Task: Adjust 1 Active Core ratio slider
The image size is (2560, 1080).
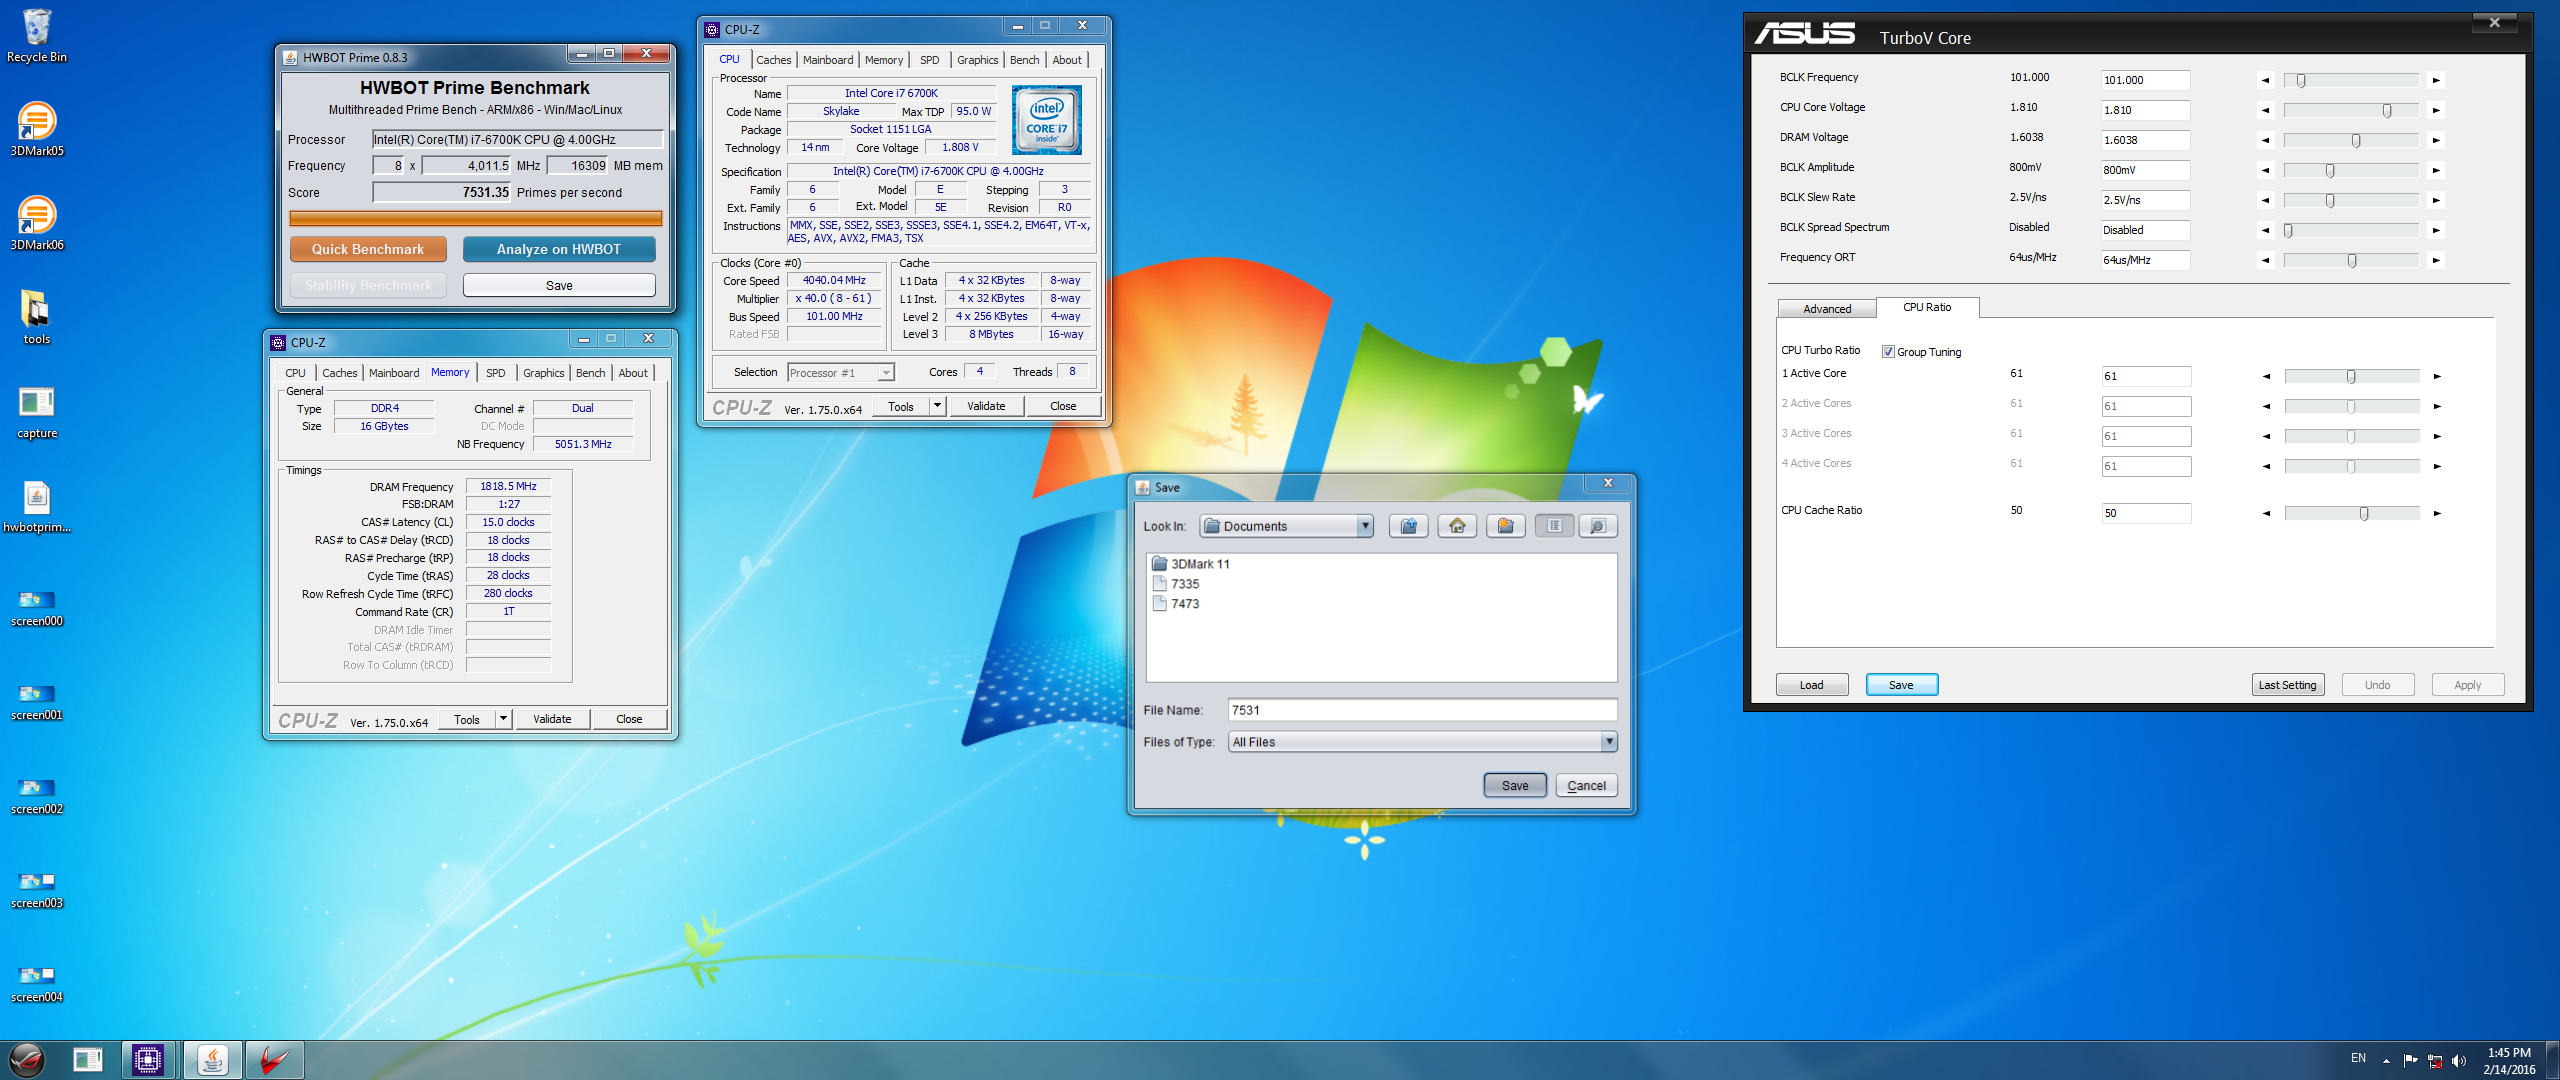Action: coord(2351,376)
